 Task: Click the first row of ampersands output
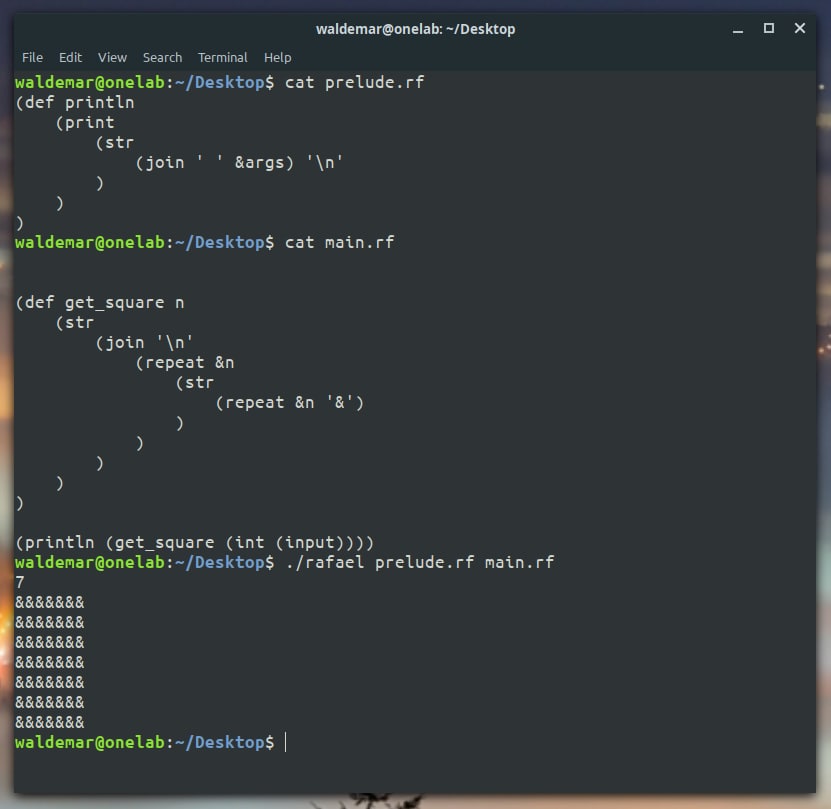(50, 603)
